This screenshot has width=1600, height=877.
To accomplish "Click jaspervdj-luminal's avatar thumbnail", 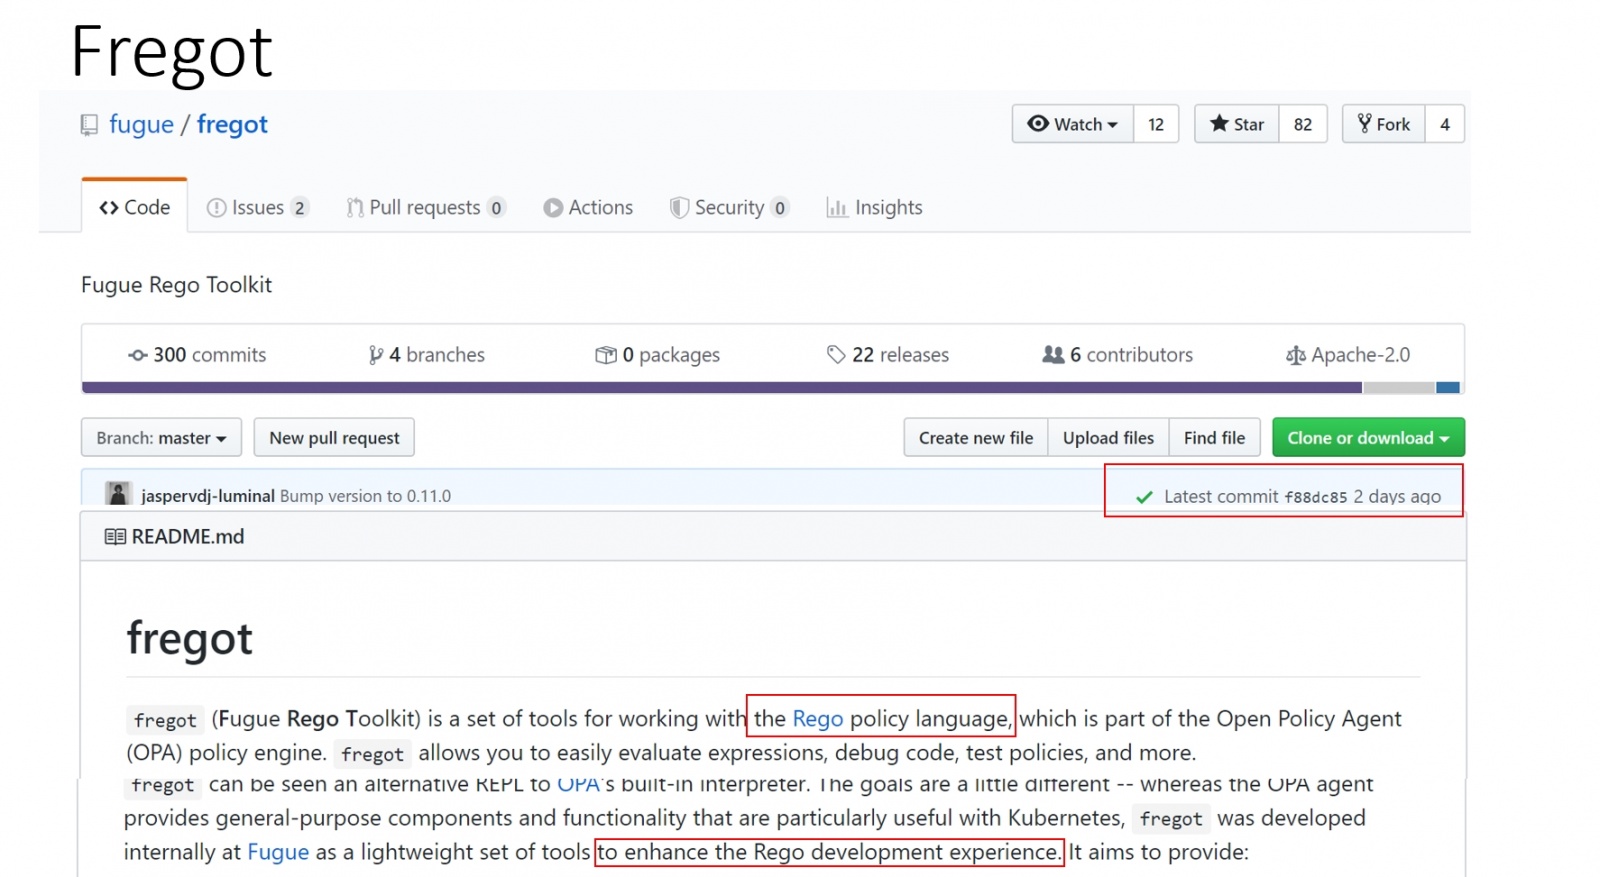I will point(118,493).
